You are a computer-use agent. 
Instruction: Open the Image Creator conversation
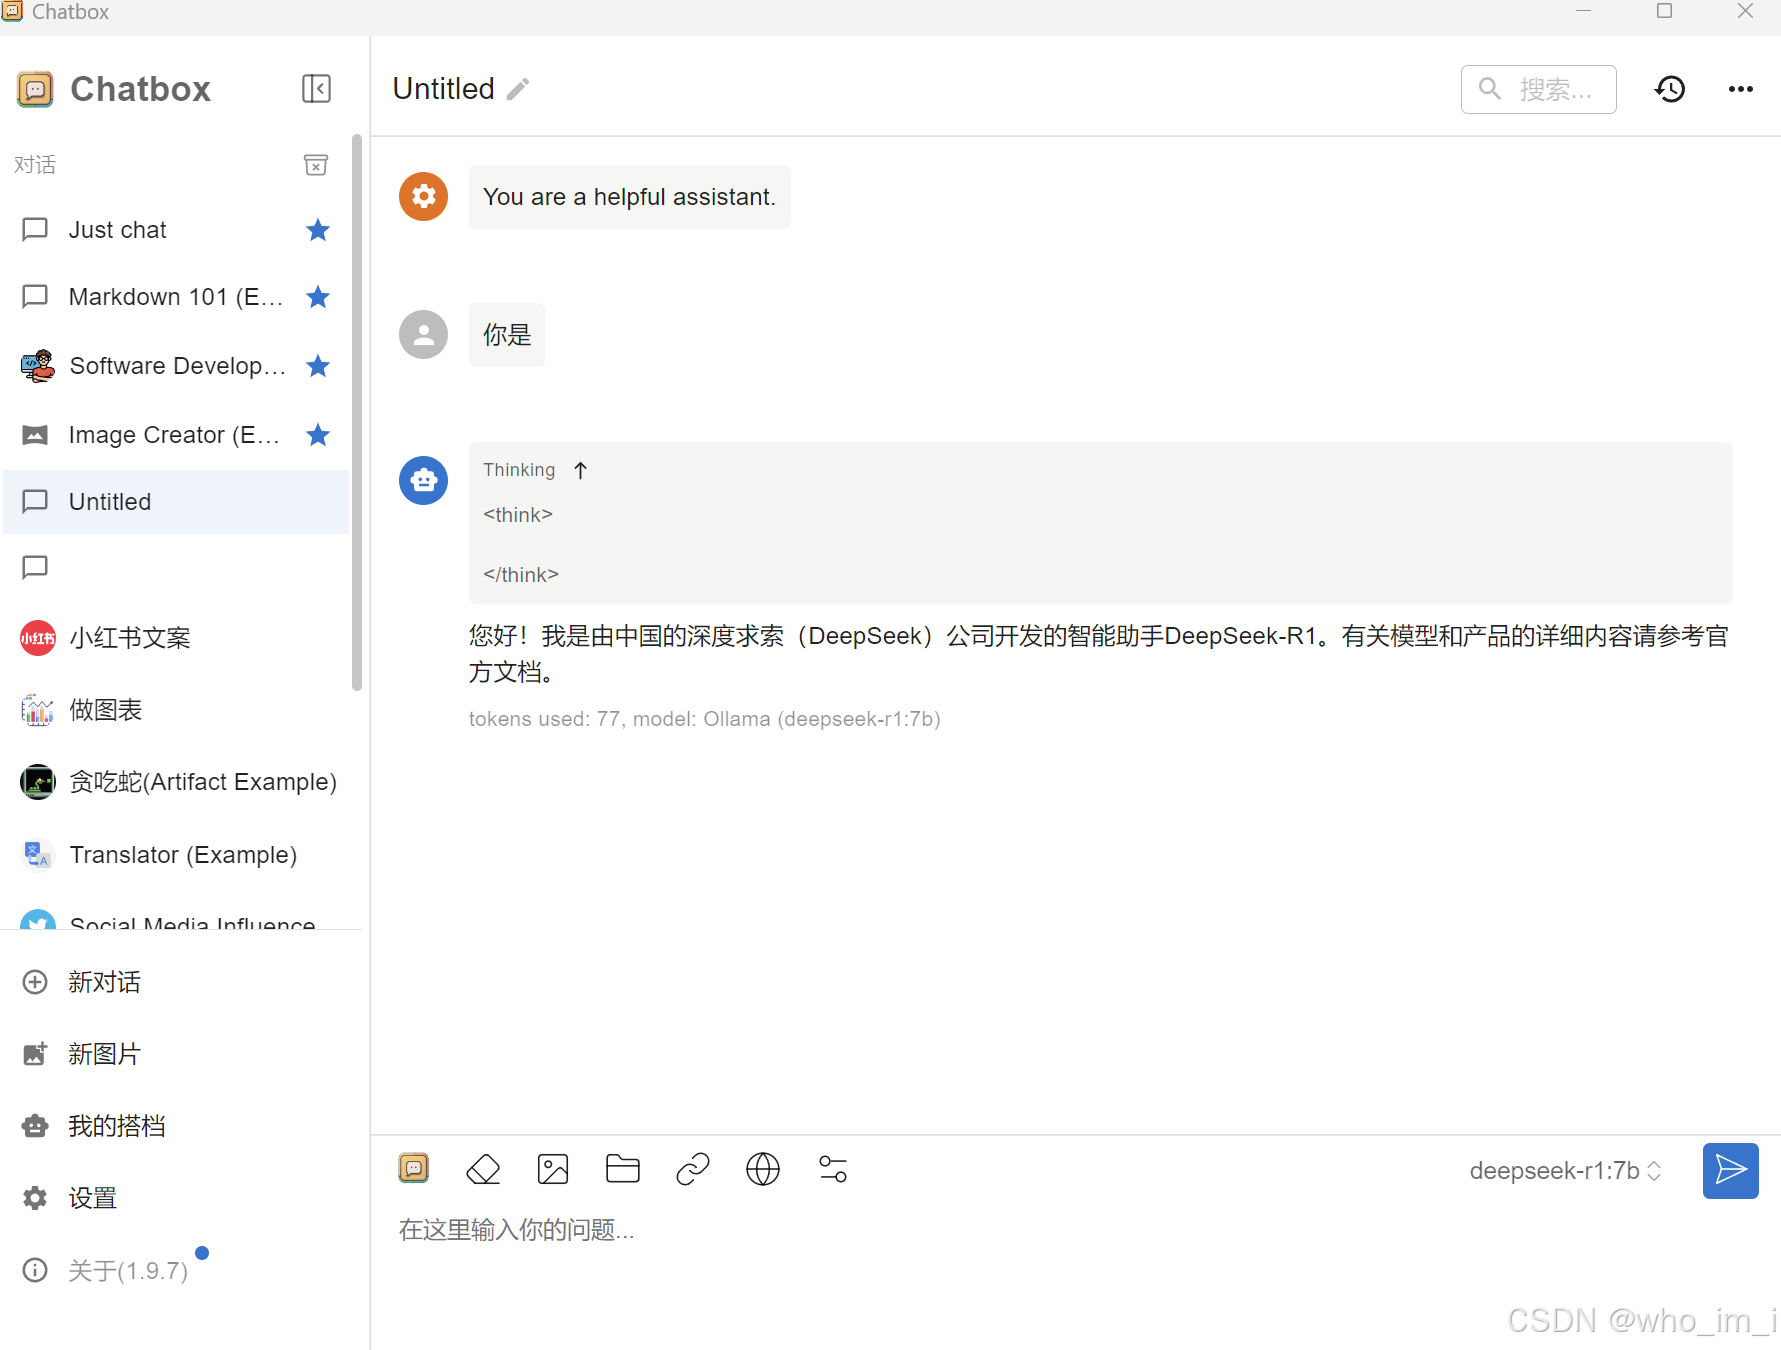(176, 435)
